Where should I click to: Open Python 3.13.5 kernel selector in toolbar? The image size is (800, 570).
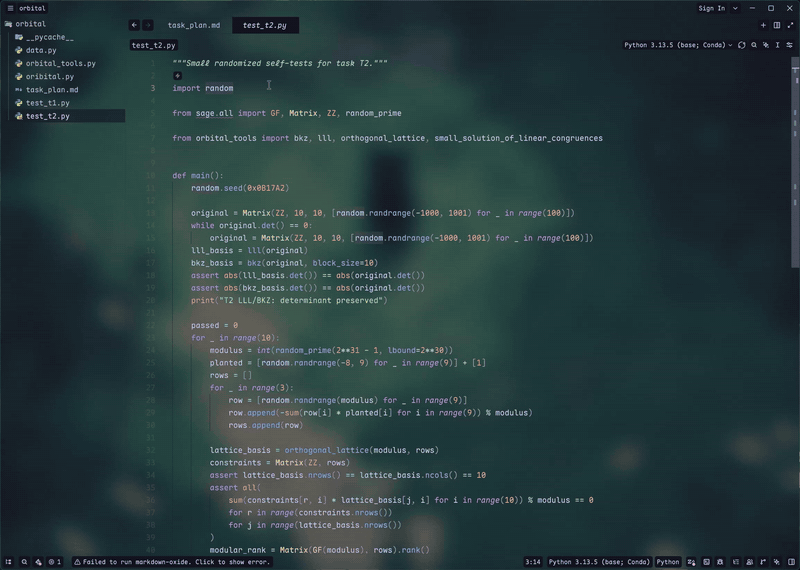tap(678, 45)
